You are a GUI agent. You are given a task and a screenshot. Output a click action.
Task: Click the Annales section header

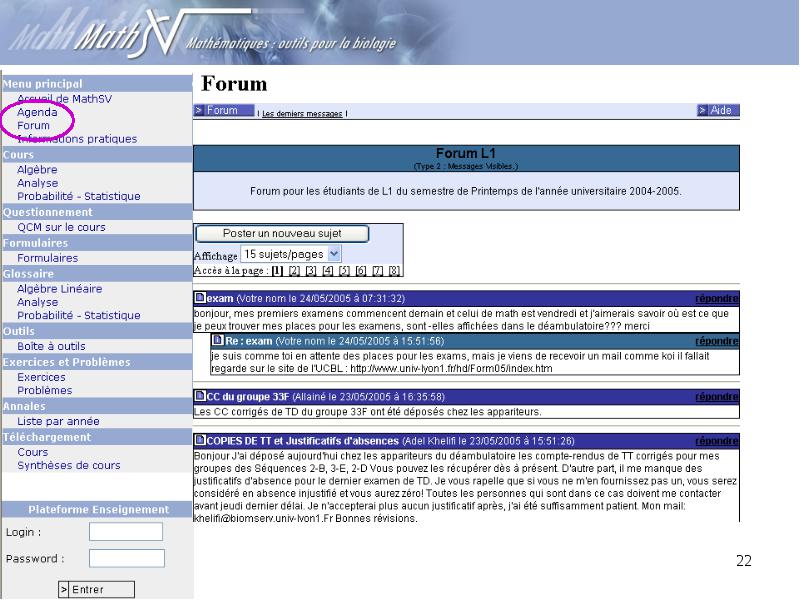coord(24,406)
